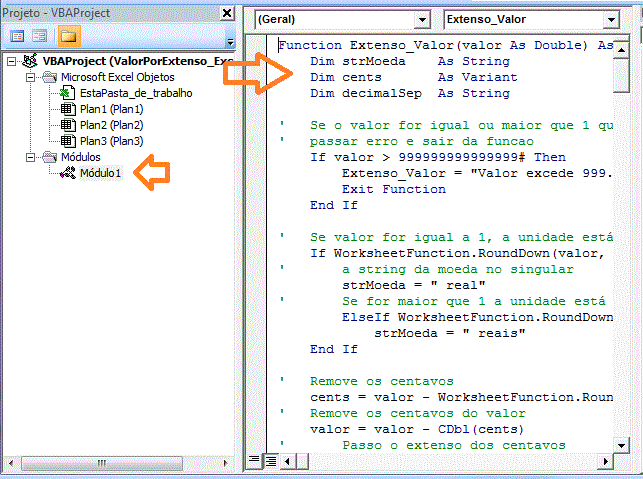Select Microsoft Excel Objetos folder icon
The width and height of the screenshot is (643, 479).
click(x=50, y=77)
